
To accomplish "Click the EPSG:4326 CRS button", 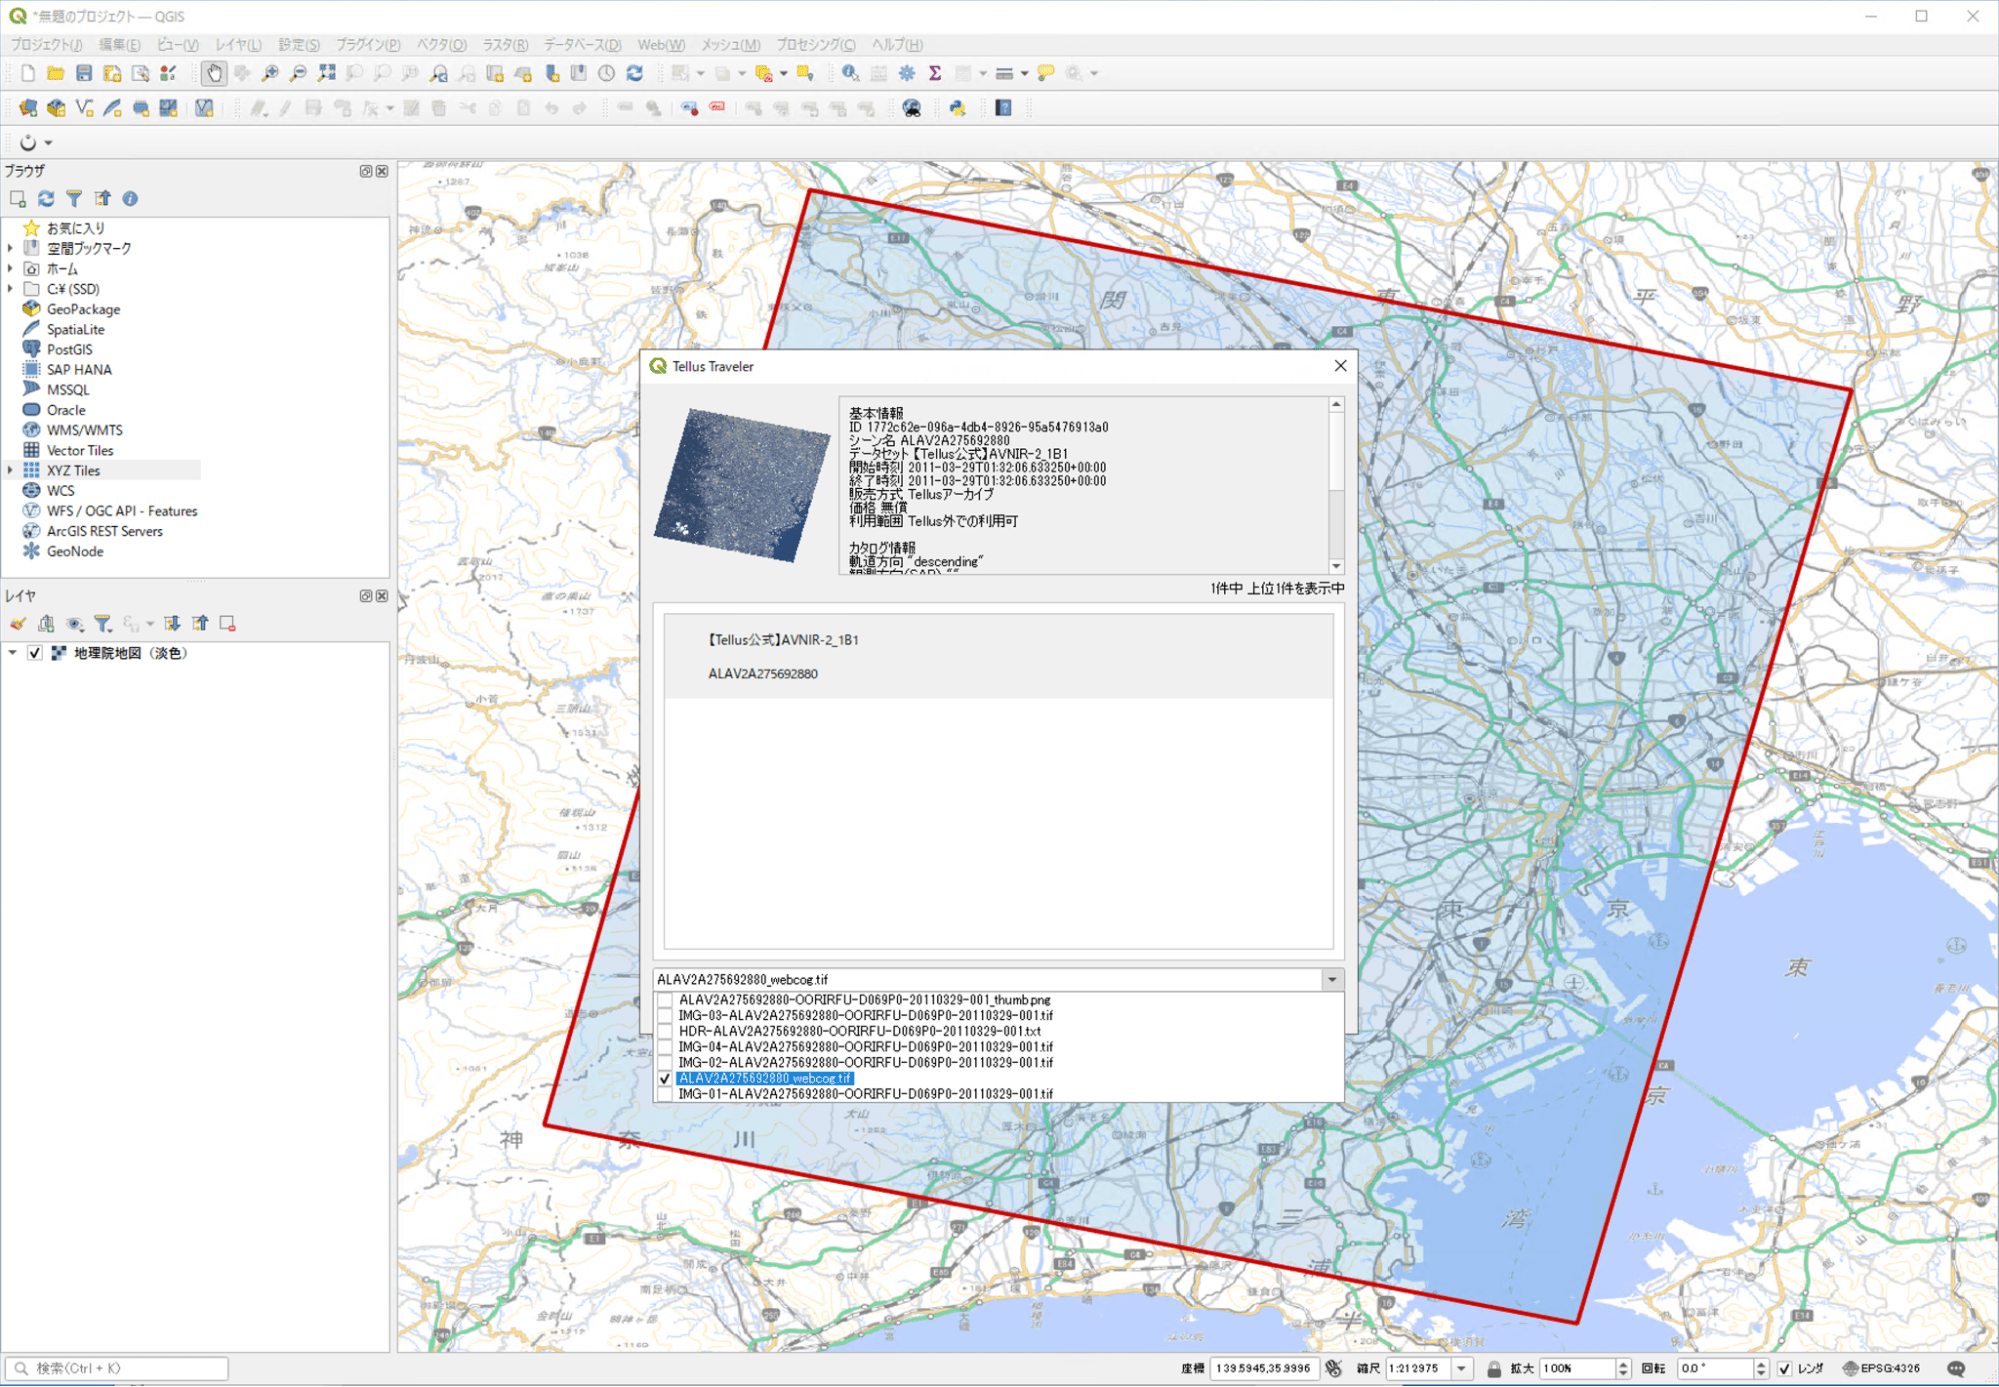I will [x=1881, y=1368].
